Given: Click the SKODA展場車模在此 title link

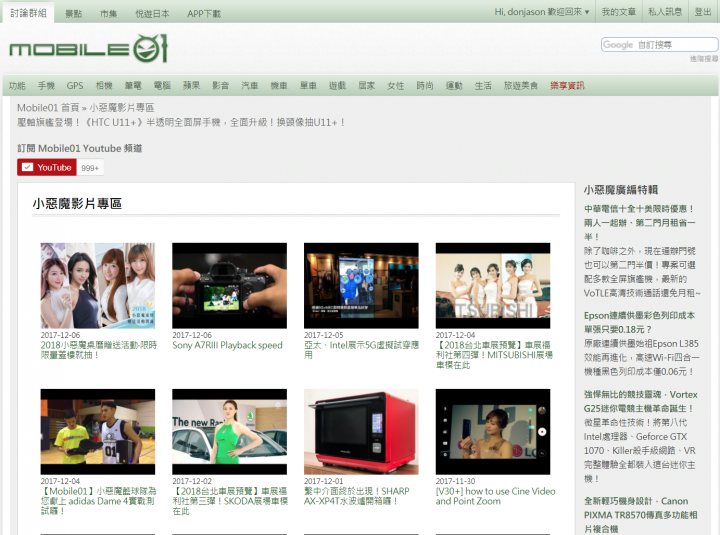Looking at the screenshot, I should [230, 501].
